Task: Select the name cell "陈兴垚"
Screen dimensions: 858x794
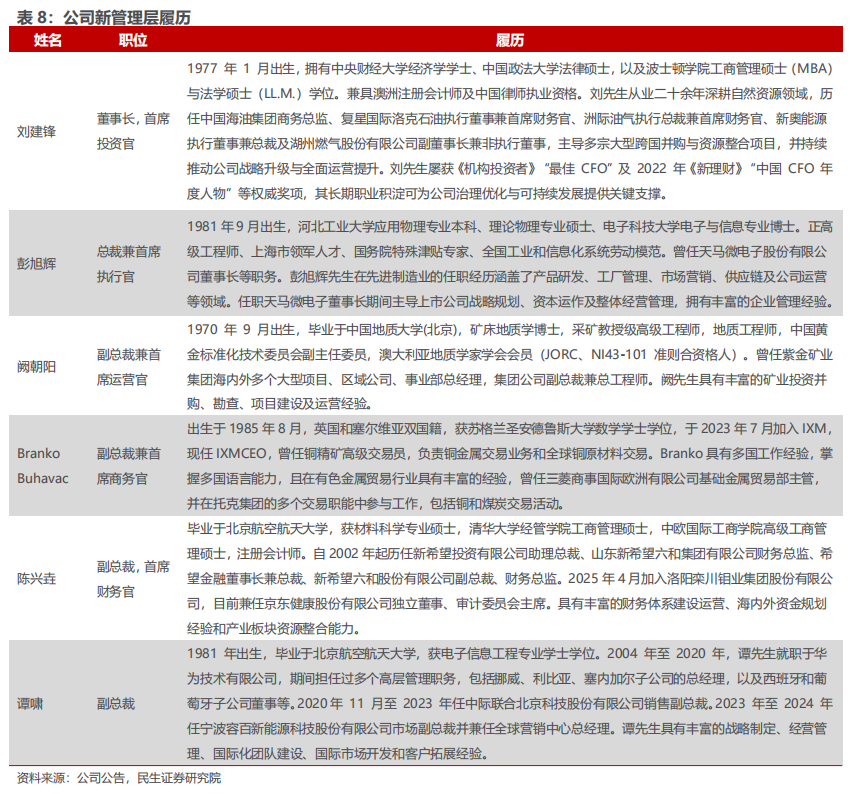Action: click(38, 579)
